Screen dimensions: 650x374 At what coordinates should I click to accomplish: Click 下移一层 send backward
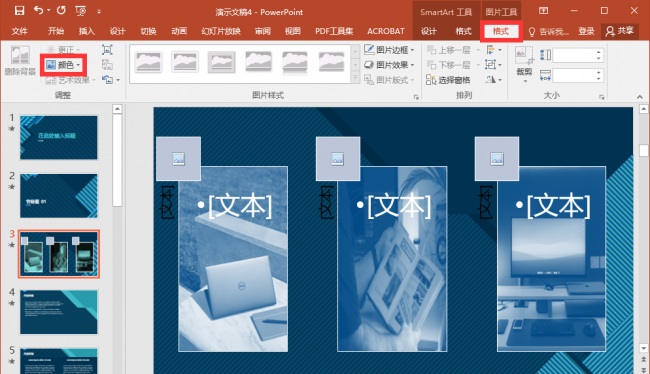point(449,65)
